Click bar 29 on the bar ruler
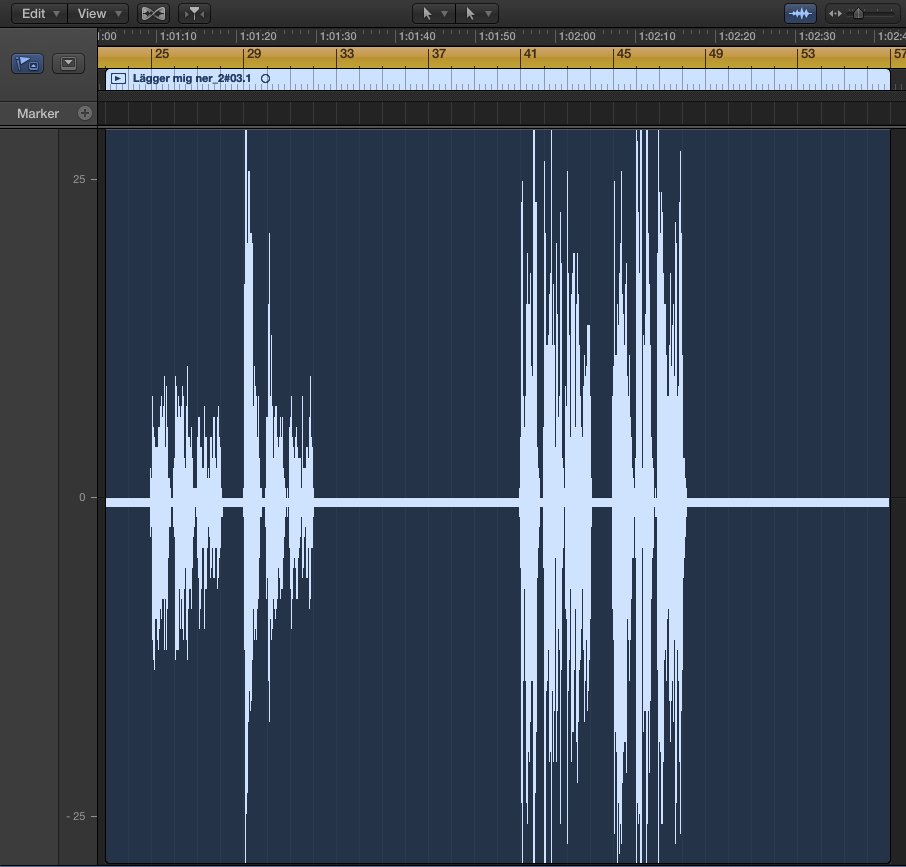The image size is (906, 867). tap(253, 55)
